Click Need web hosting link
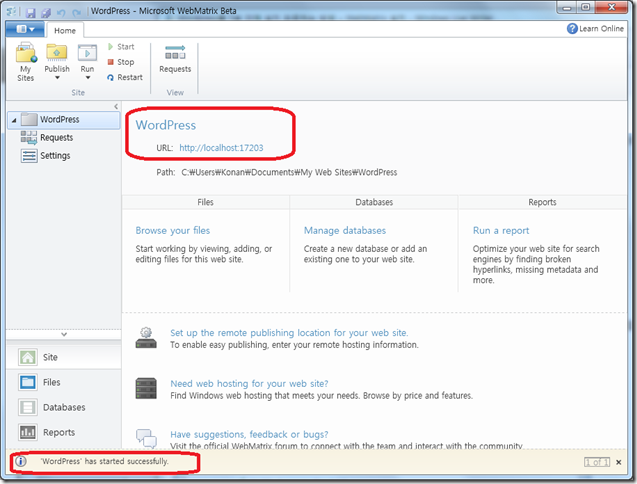The height and width of the screenshot is (484, 637). point(249,384)
